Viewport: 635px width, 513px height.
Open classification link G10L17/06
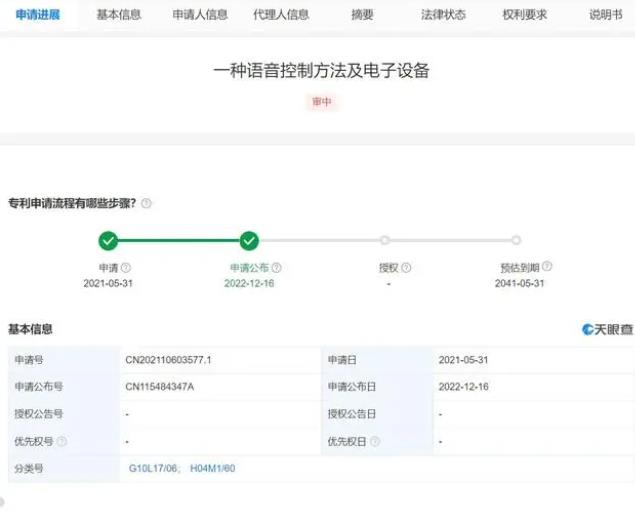coord(152,468)
